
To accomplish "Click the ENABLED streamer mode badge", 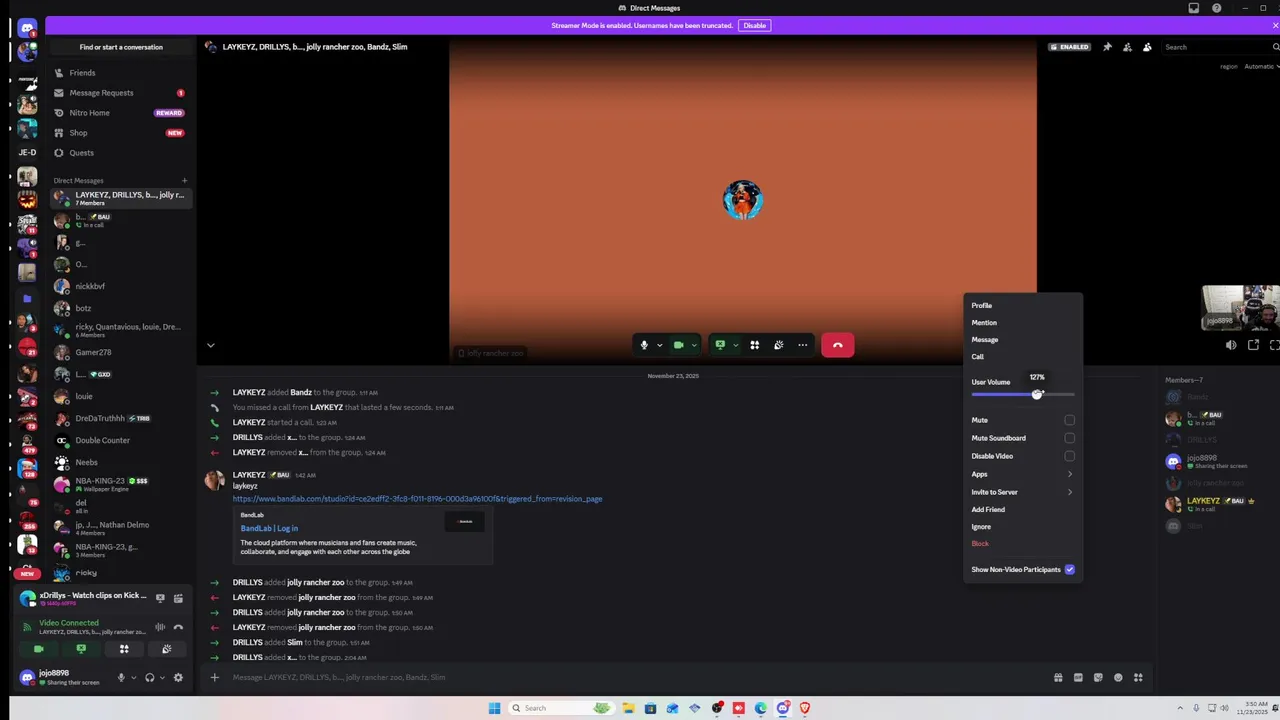I will pyautogui.click(x=1069, y=47).
